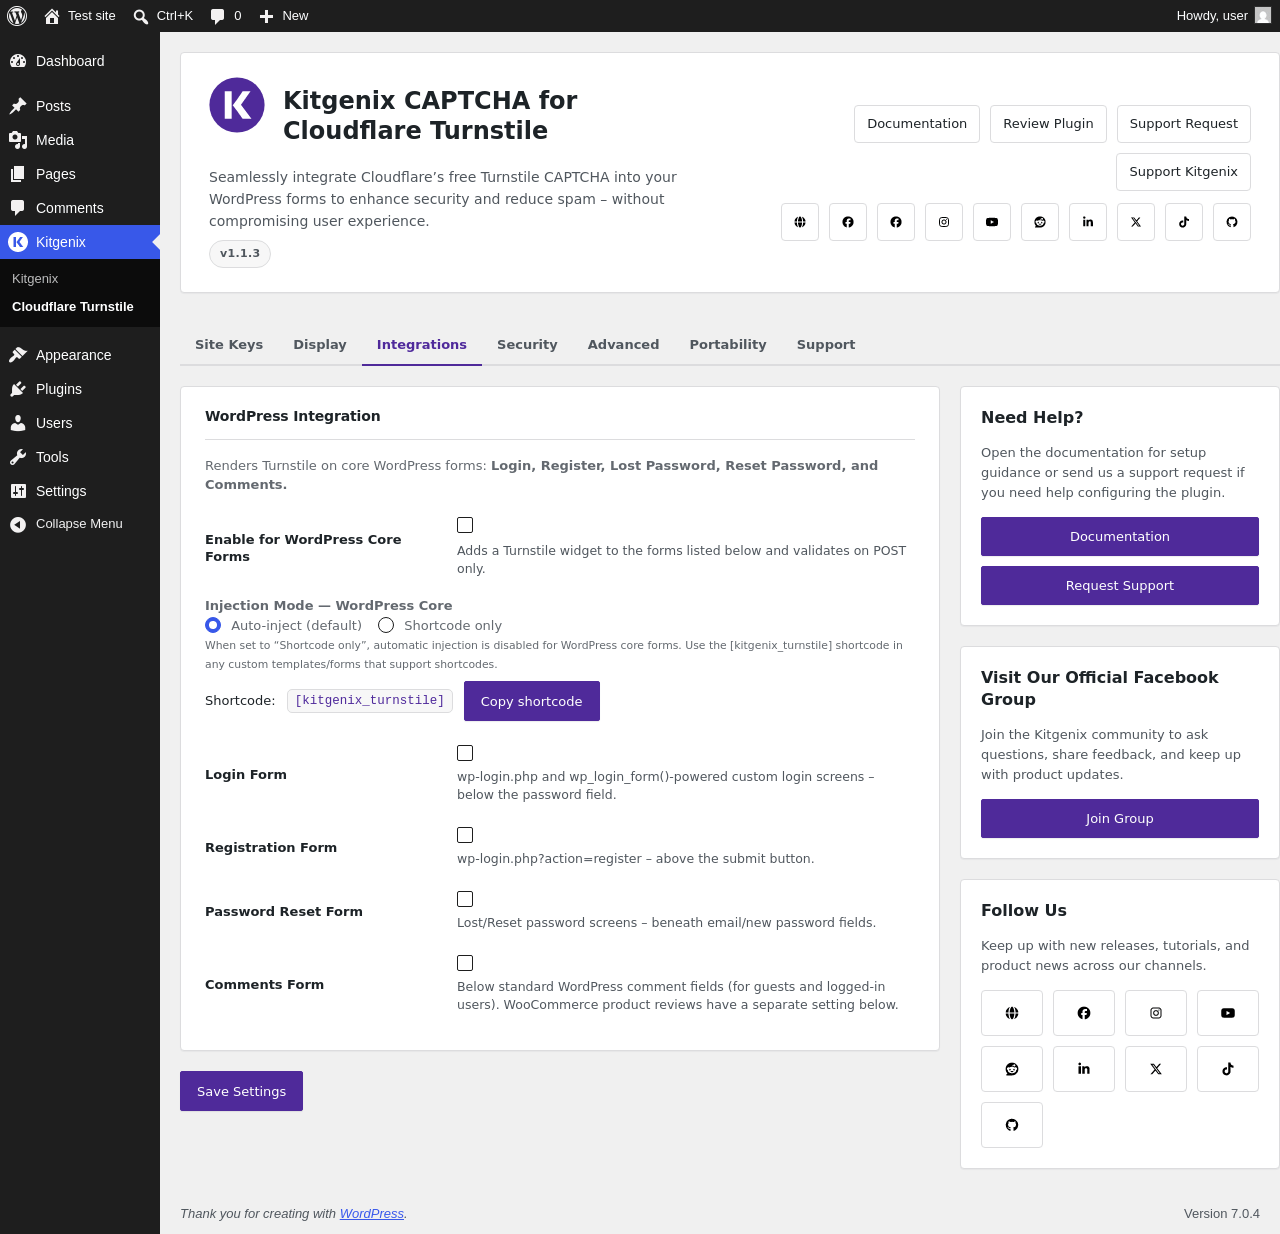Click the Instagram icon under Follow Us
Screen dimensions: 1280x1234
1156,1013
